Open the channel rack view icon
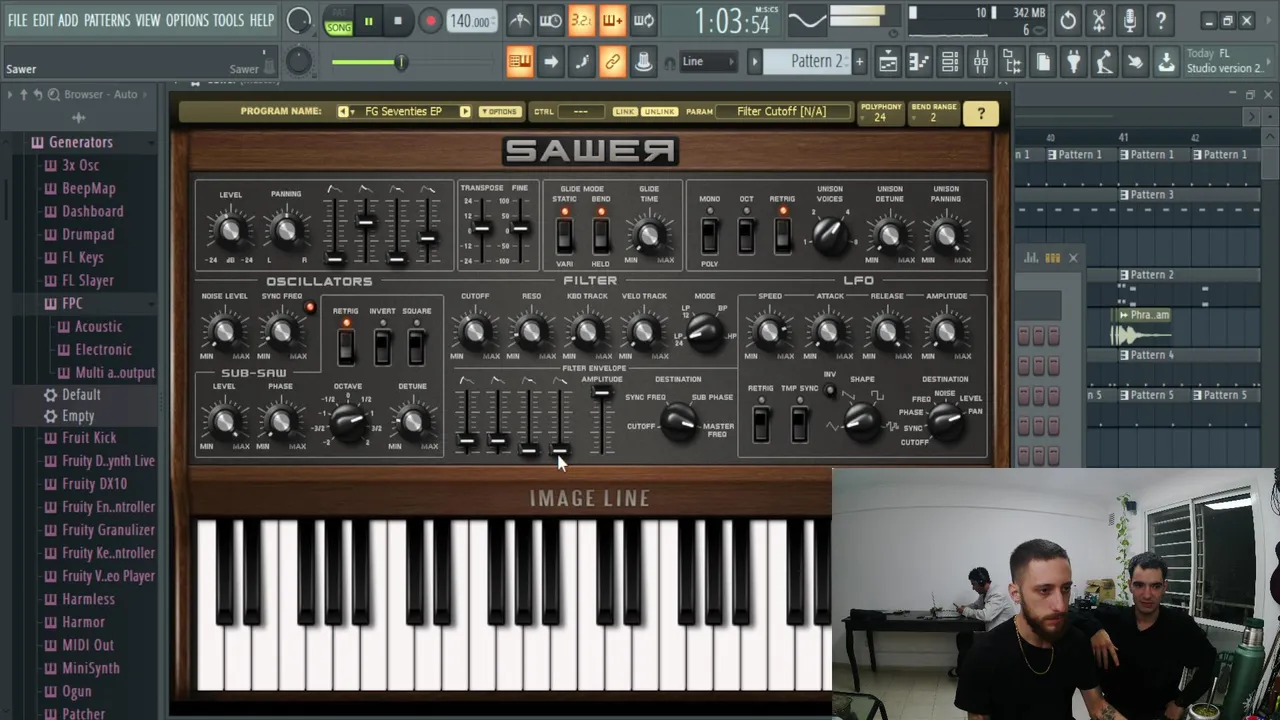The image size is (1280, 720). (x=950, y=62)
